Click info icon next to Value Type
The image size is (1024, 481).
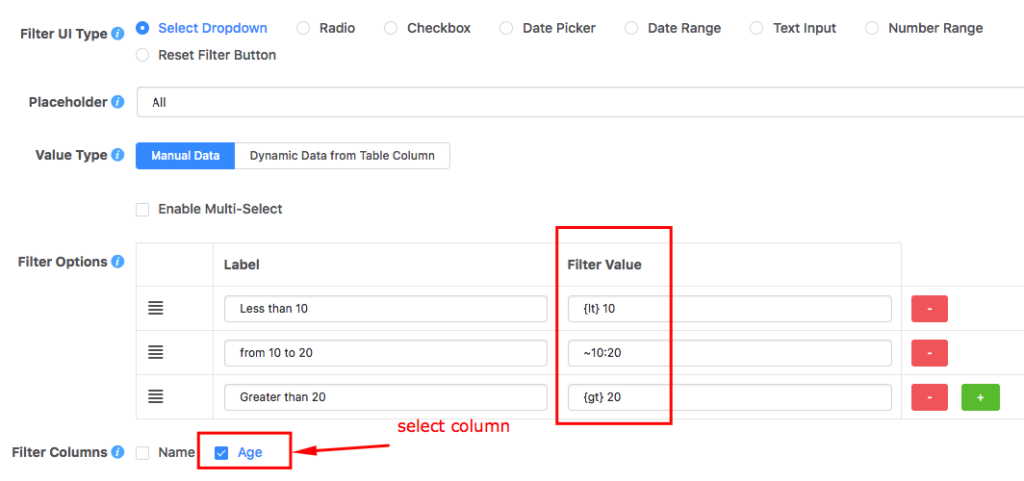[x=118, y=156]
